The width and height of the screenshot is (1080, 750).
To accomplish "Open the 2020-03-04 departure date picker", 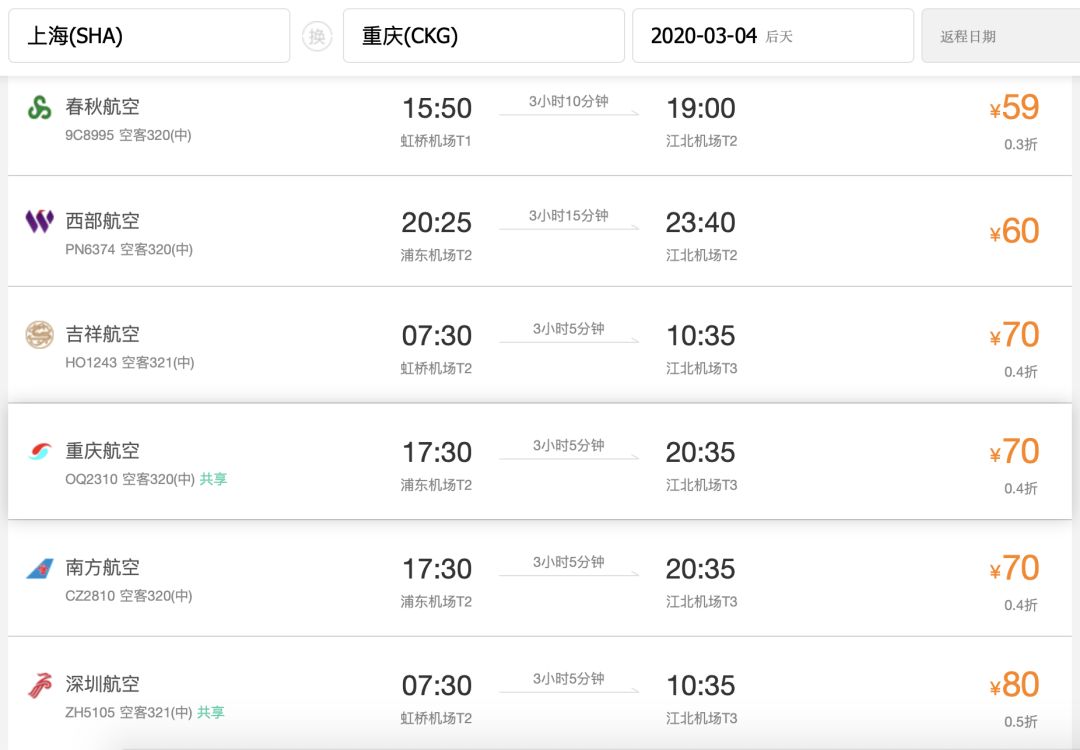I will tap(773, 36).
